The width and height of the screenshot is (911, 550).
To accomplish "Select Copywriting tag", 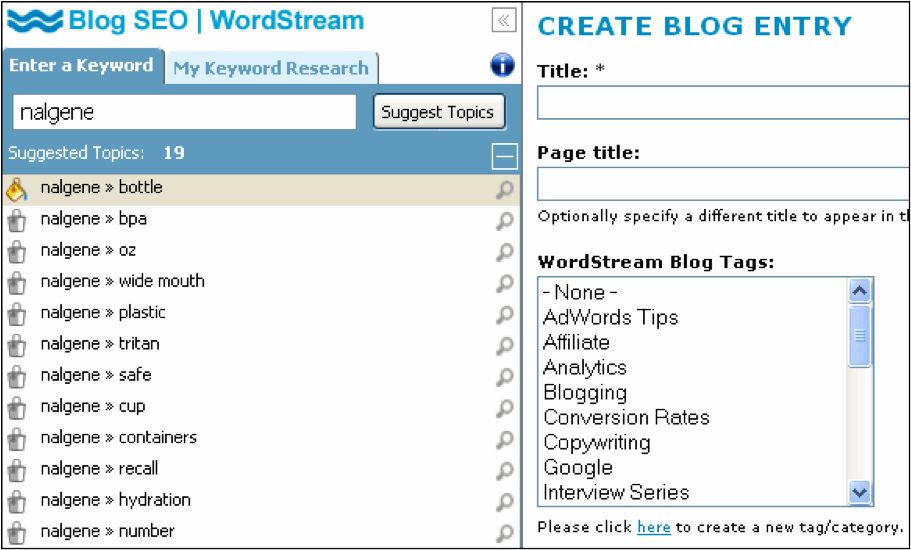I will (x=597, y=443).
